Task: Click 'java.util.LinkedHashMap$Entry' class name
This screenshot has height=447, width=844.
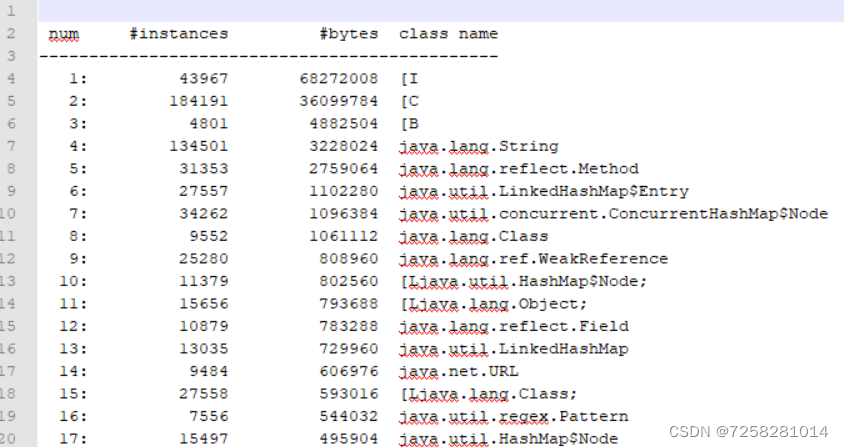Action: tap(544, 192)
